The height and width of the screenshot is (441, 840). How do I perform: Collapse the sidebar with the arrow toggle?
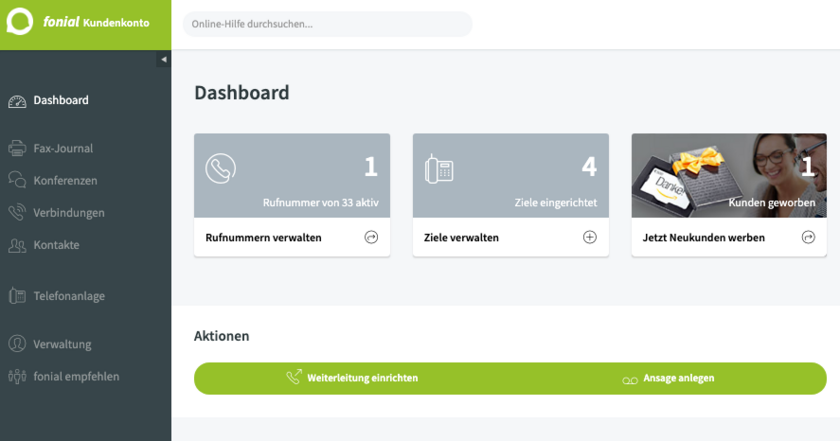[x=164, y=60]
